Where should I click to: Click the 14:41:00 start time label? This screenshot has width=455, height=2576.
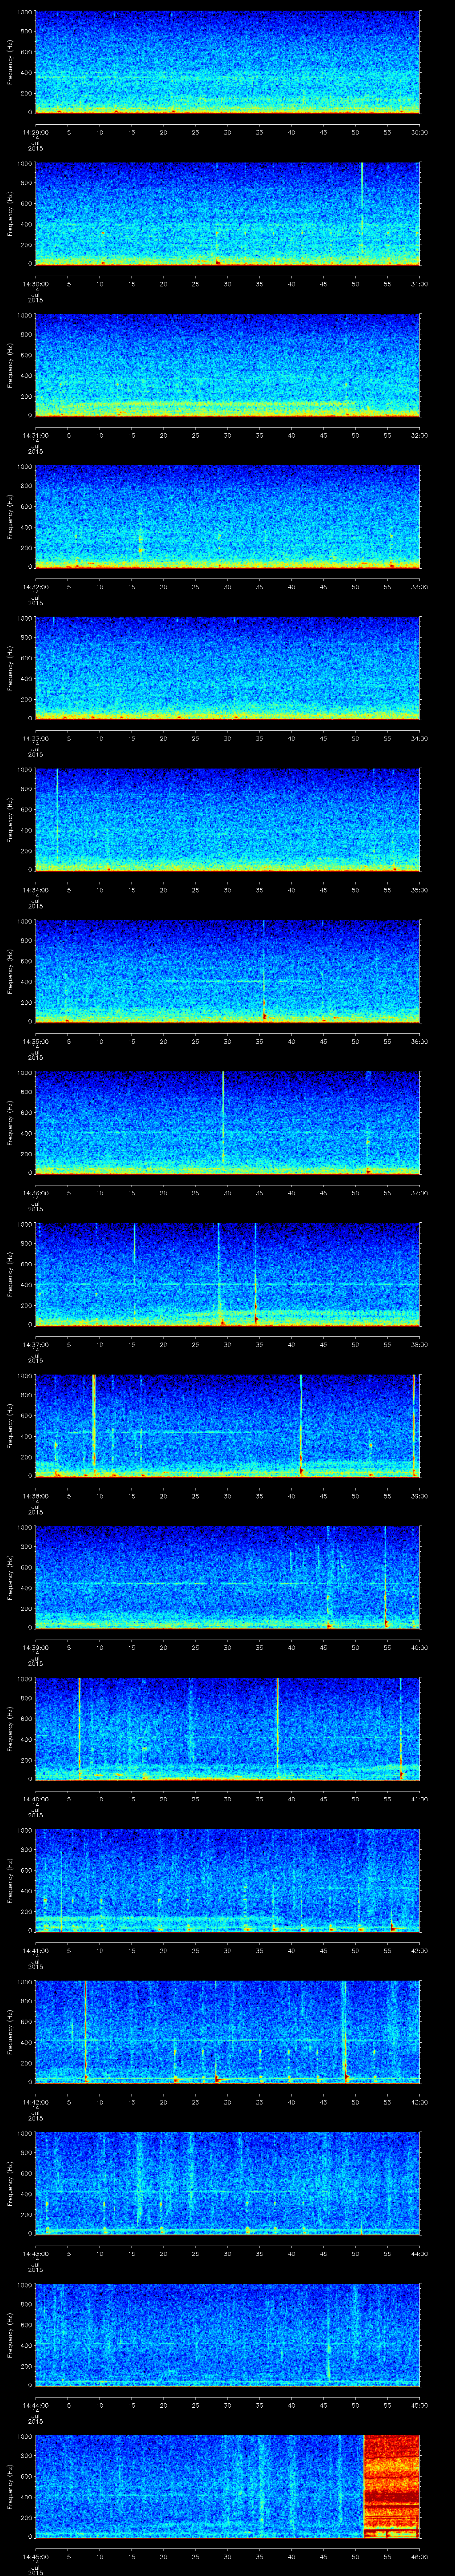coord(35,1950)
